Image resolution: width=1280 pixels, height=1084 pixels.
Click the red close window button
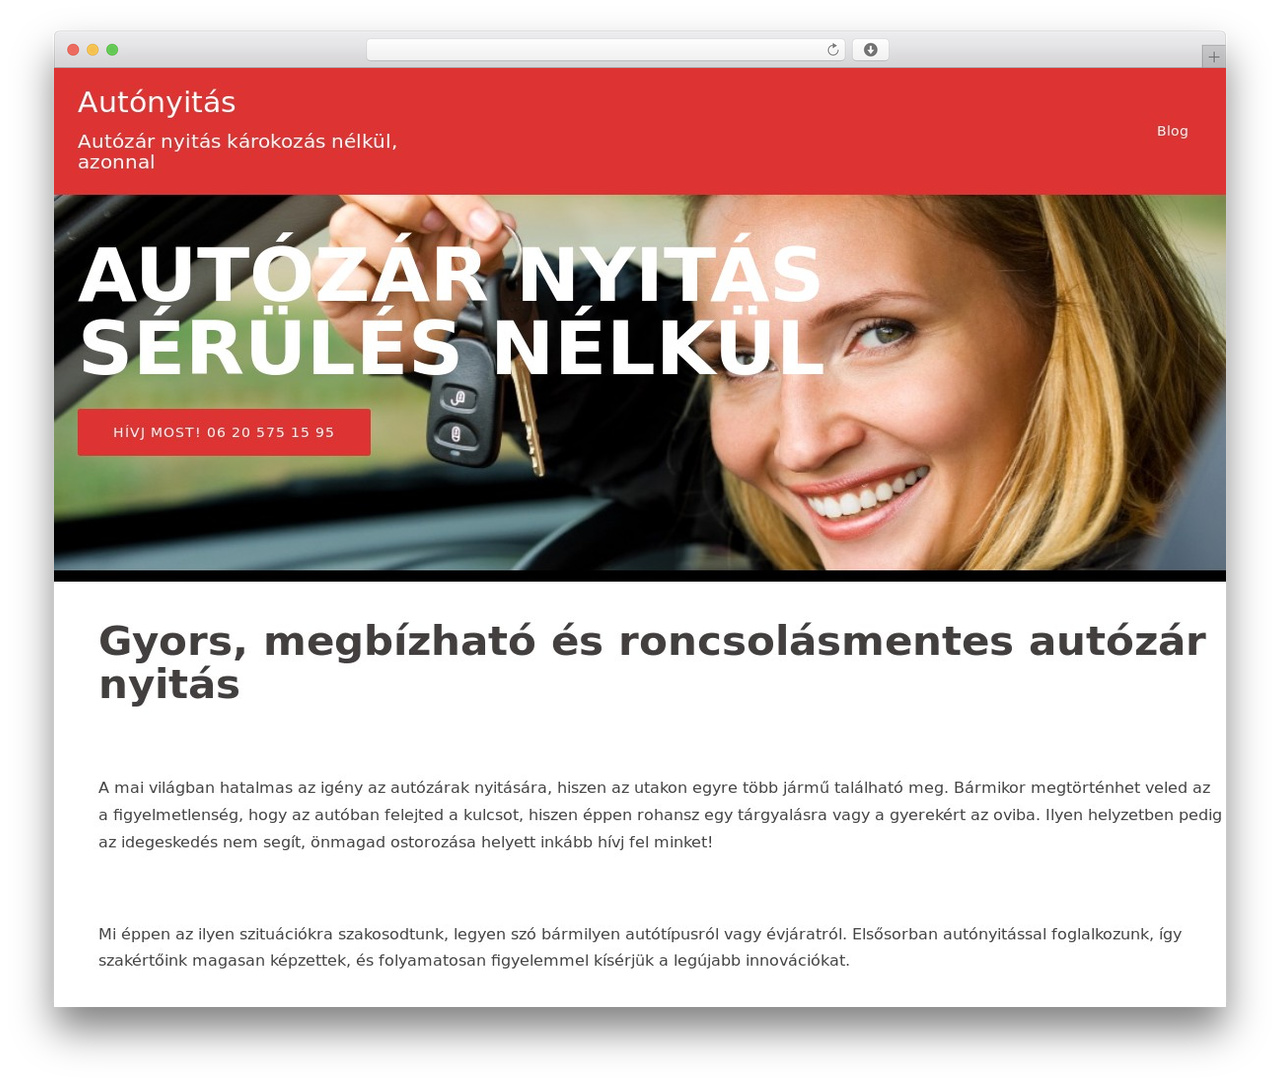click(73, 50)
